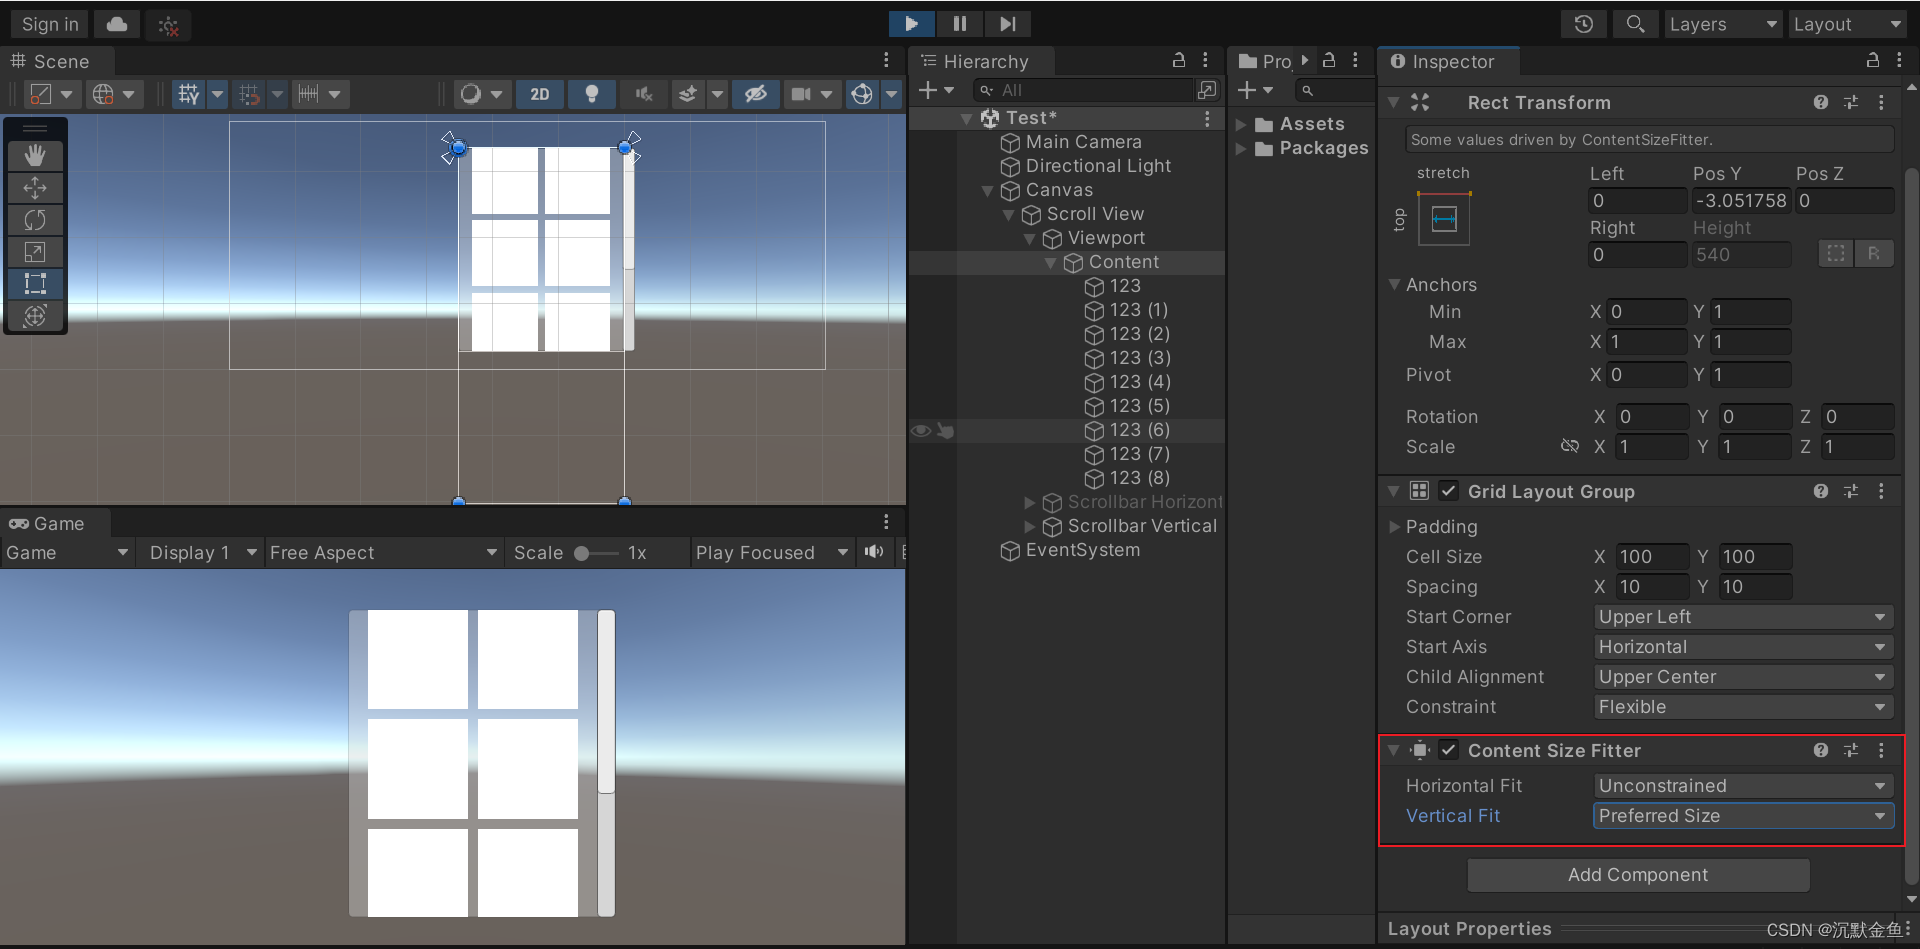This screenshot has width=1920, height=949.
Task: Open the cloud services icon
Action: coord(117,24)
